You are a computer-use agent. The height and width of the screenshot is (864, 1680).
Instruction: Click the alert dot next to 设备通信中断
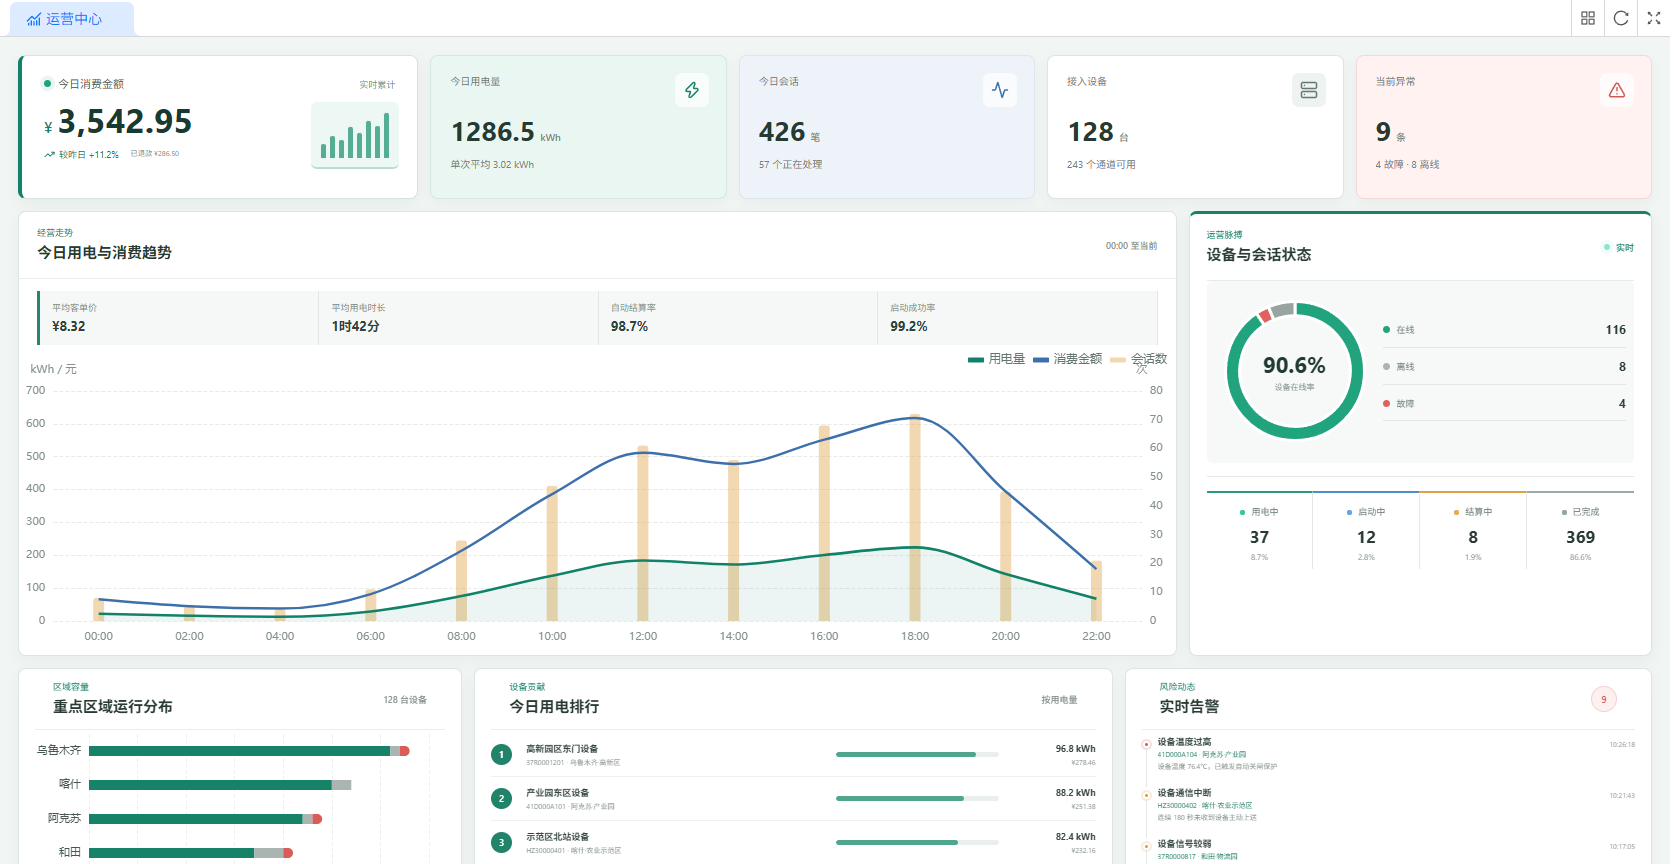1146,795
